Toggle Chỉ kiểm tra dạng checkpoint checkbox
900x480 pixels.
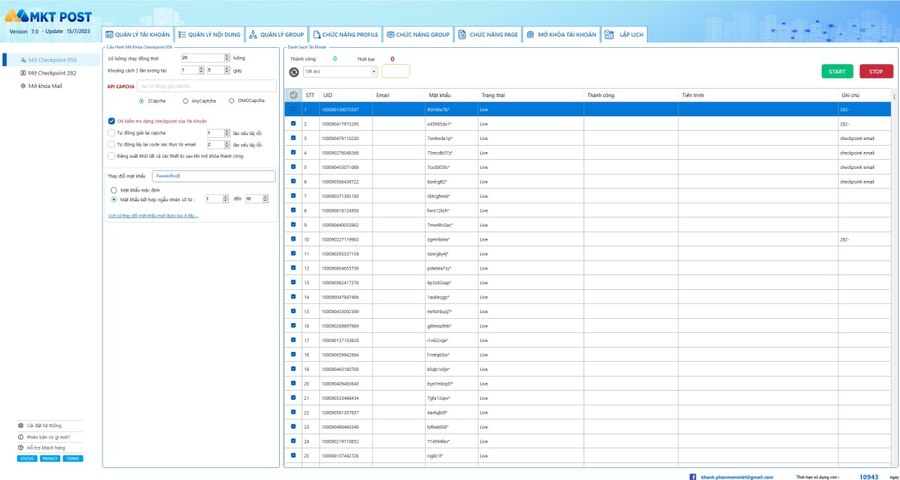coord(111,121)
